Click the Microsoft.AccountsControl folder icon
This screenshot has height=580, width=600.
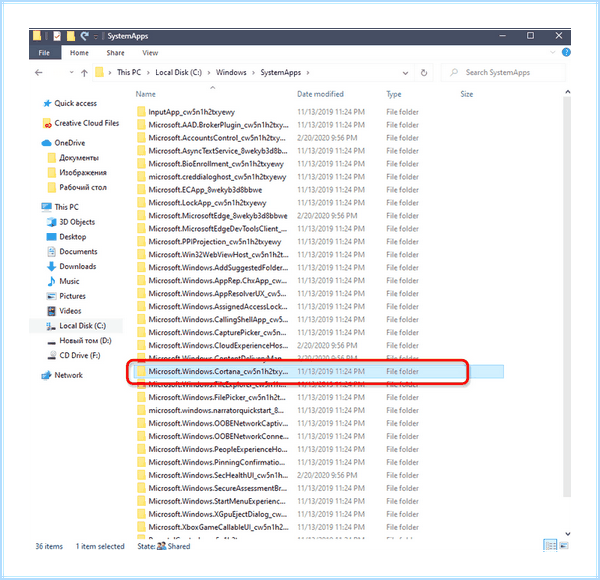tap(141, 138)
